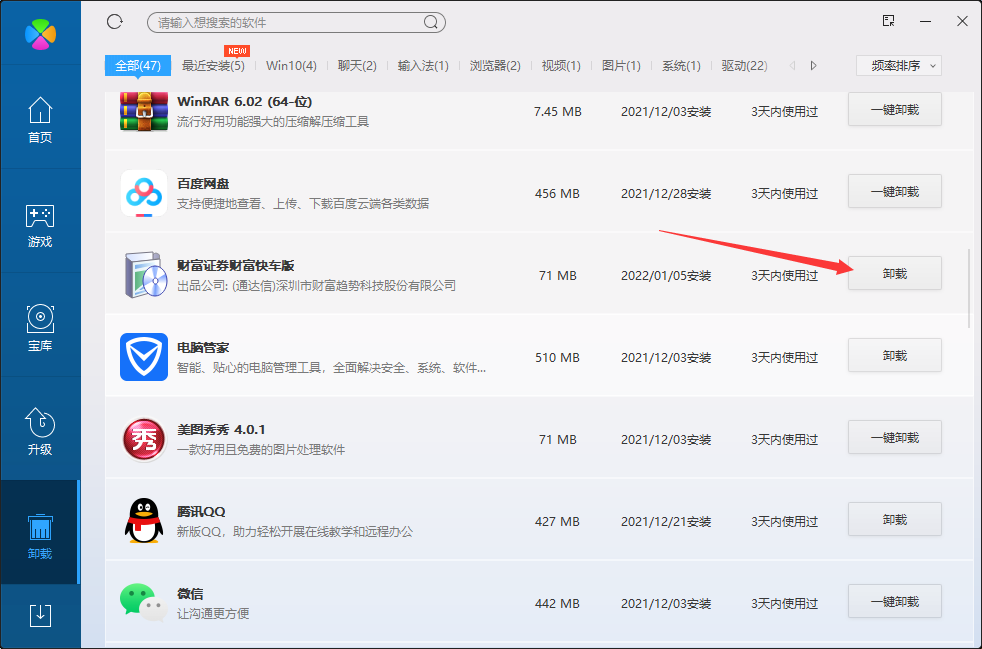Click the 让沟通更方便 description

(213, 613)
